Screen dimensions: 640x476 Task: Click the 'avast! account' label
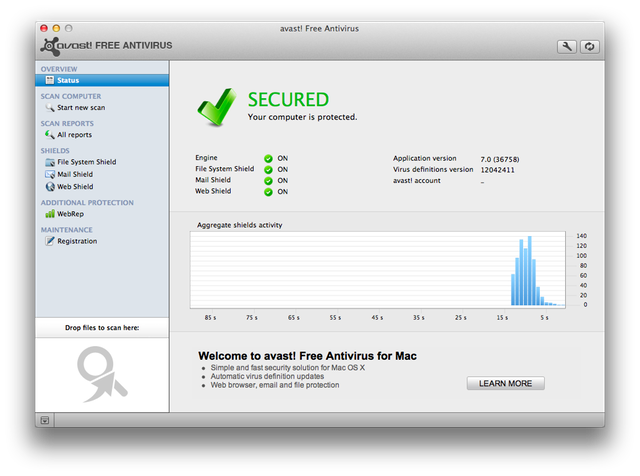point(416,180)
